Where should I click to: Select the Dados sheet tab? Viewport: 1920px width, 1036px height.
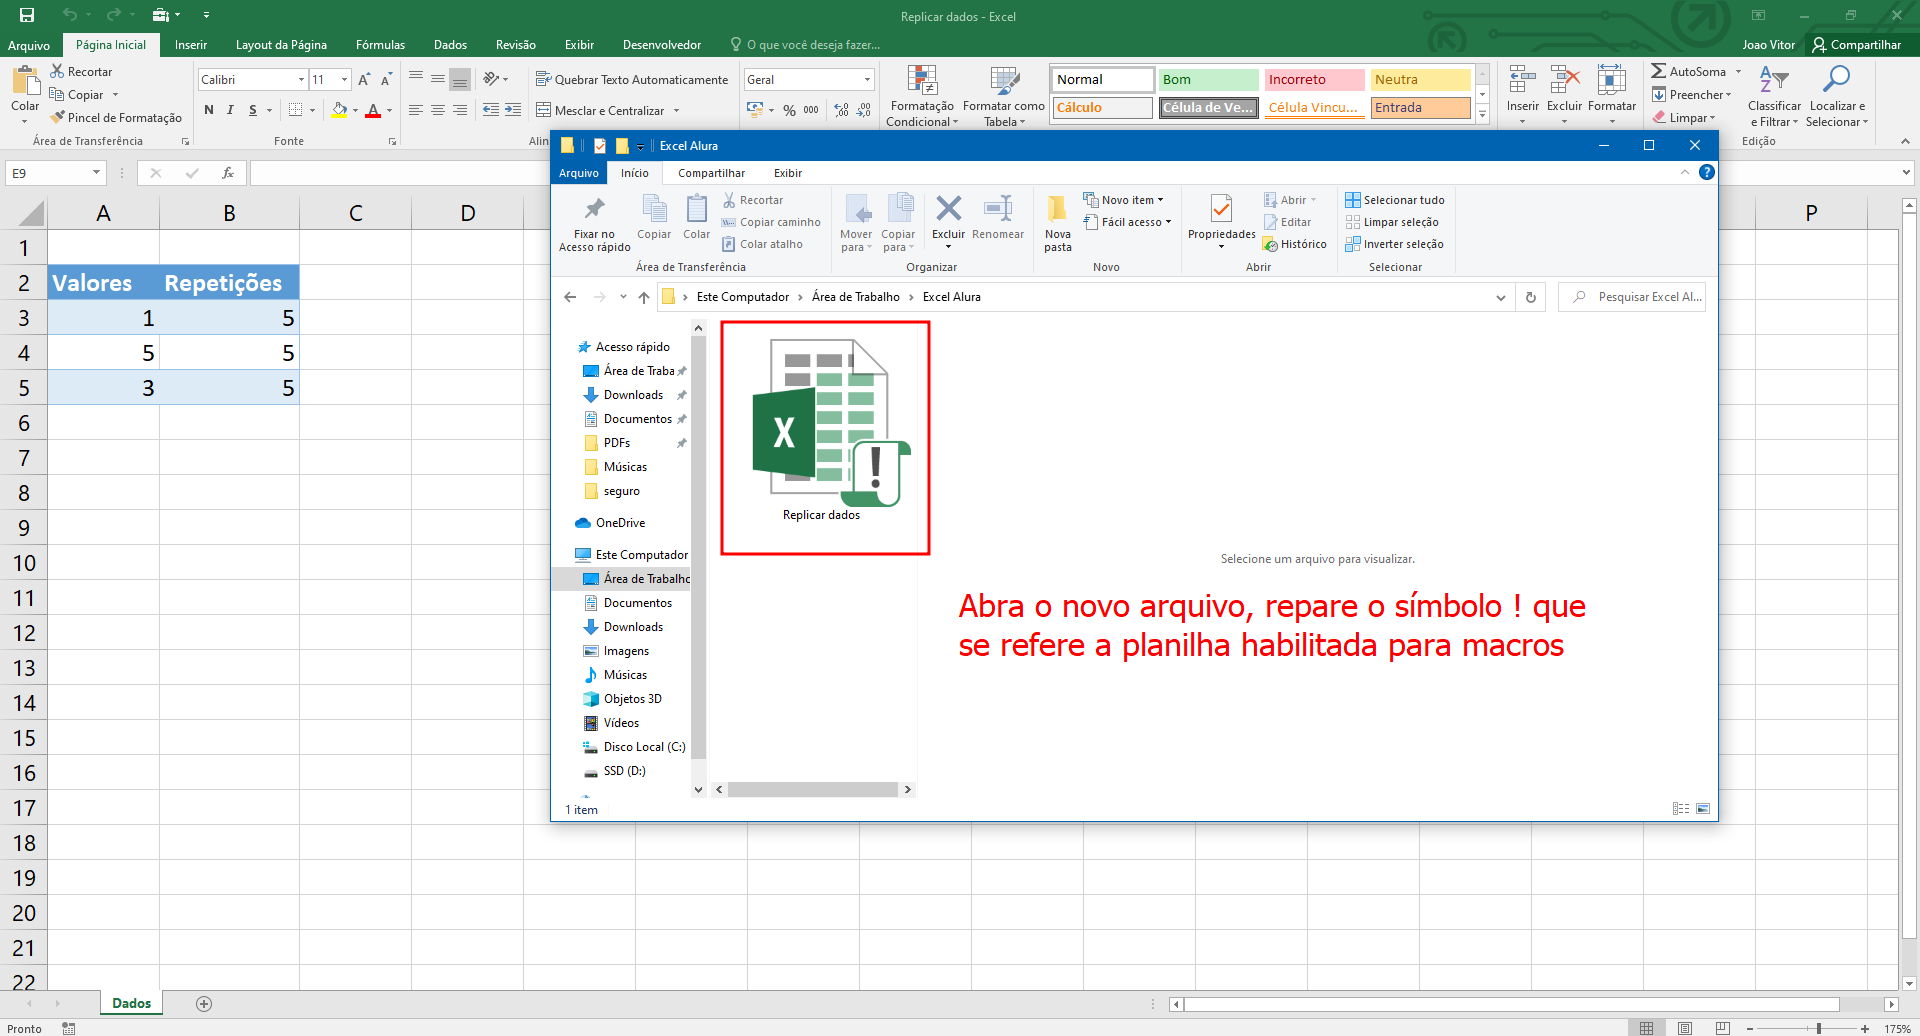pyautogui.click(x=131, y=1003)
